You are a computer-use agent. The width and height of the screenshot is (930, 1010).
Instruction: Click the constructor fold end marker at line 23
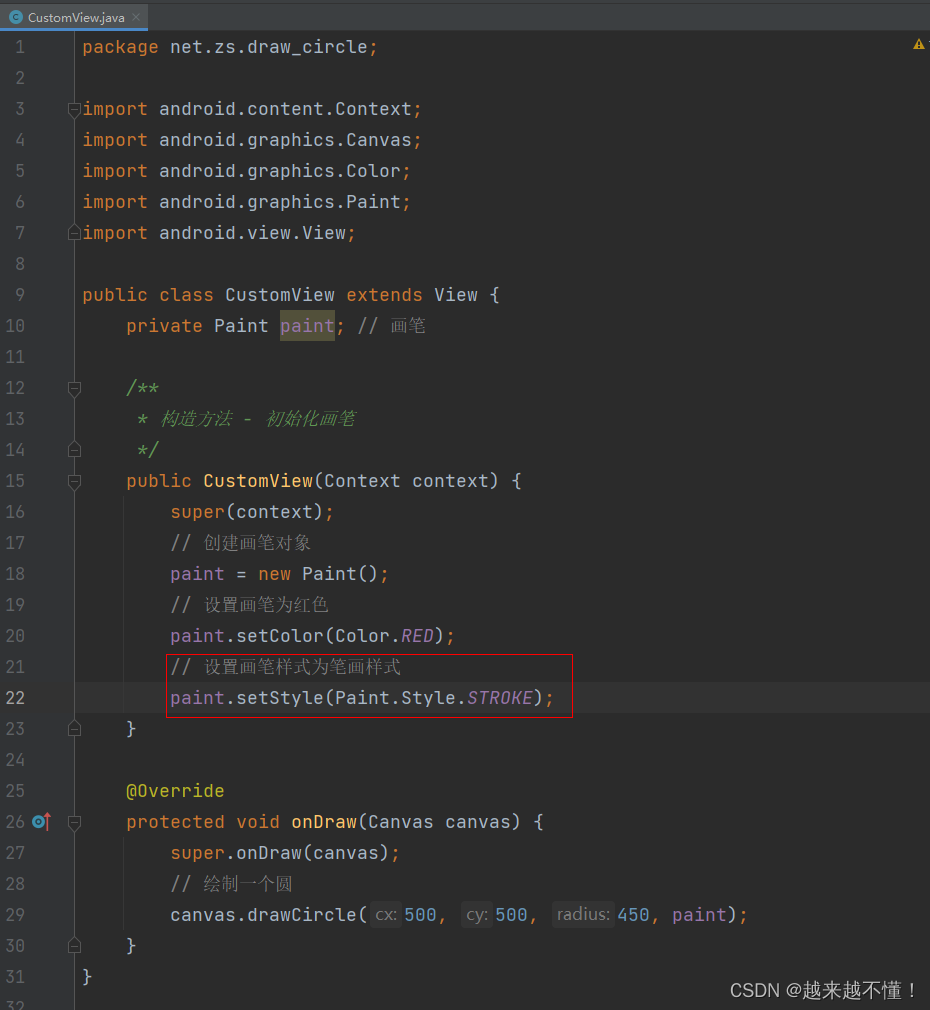(x=74, y=729)
